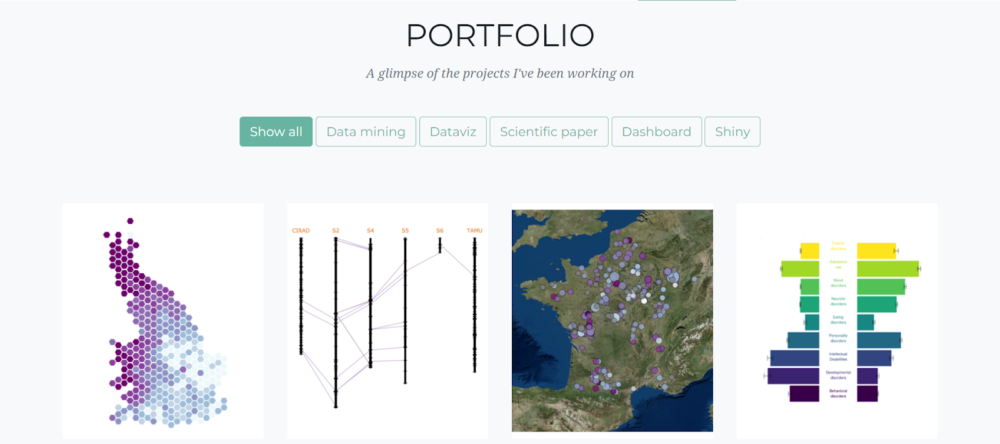
Task: Open the disorders pyramid bar chart project
Action: click(x=837, y=320)
